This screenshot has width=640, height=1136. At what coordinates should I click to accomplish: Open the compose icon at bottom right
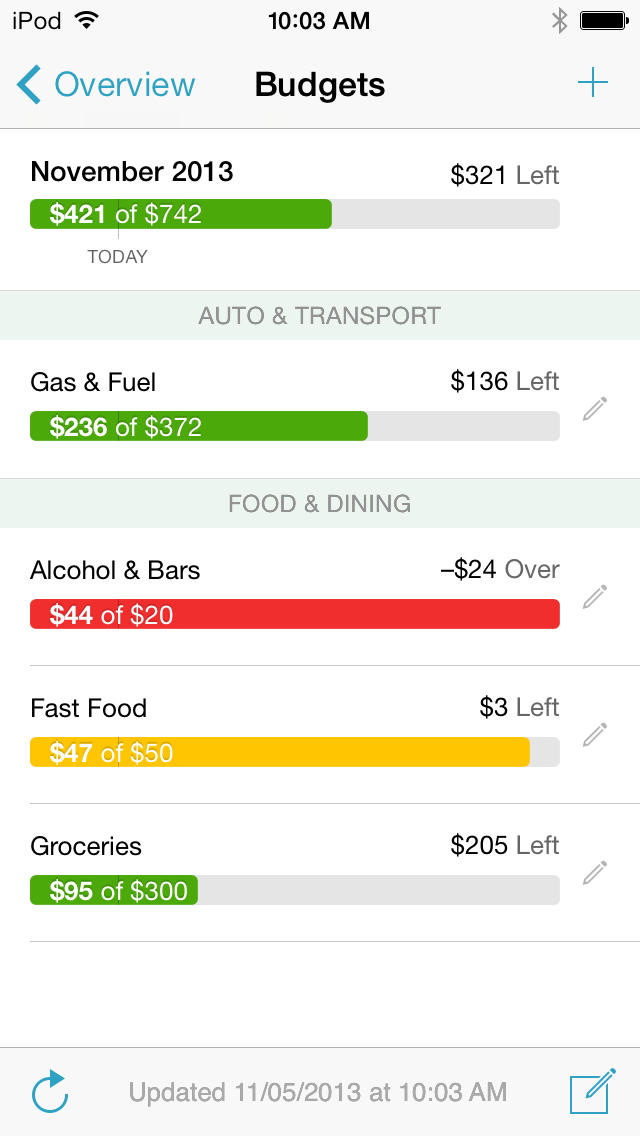(592, 1092)
